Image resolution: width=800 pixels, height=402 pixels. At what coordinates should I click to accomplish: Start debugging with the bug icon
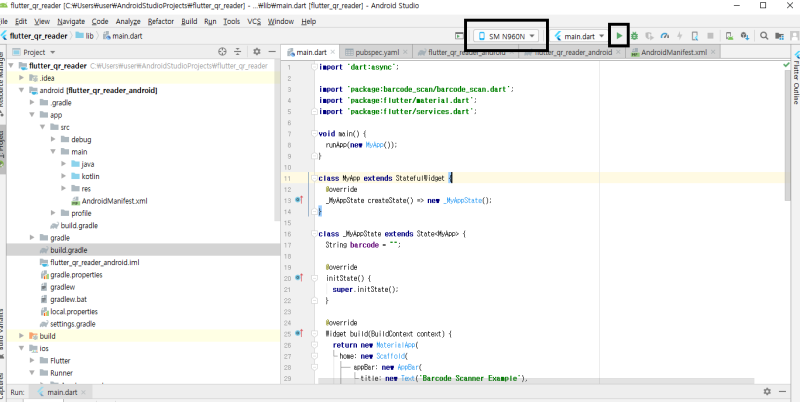[634, 36]
